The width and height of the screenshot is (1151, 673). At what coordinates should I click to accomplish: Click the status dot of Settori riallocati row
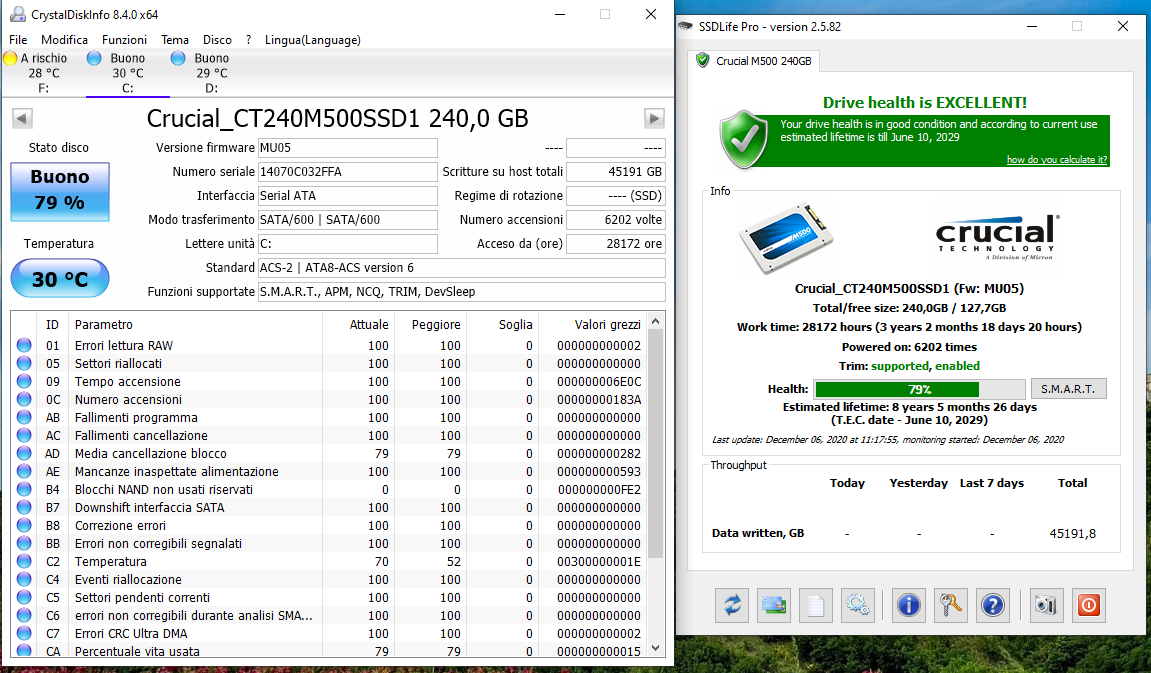coord(24,363)
